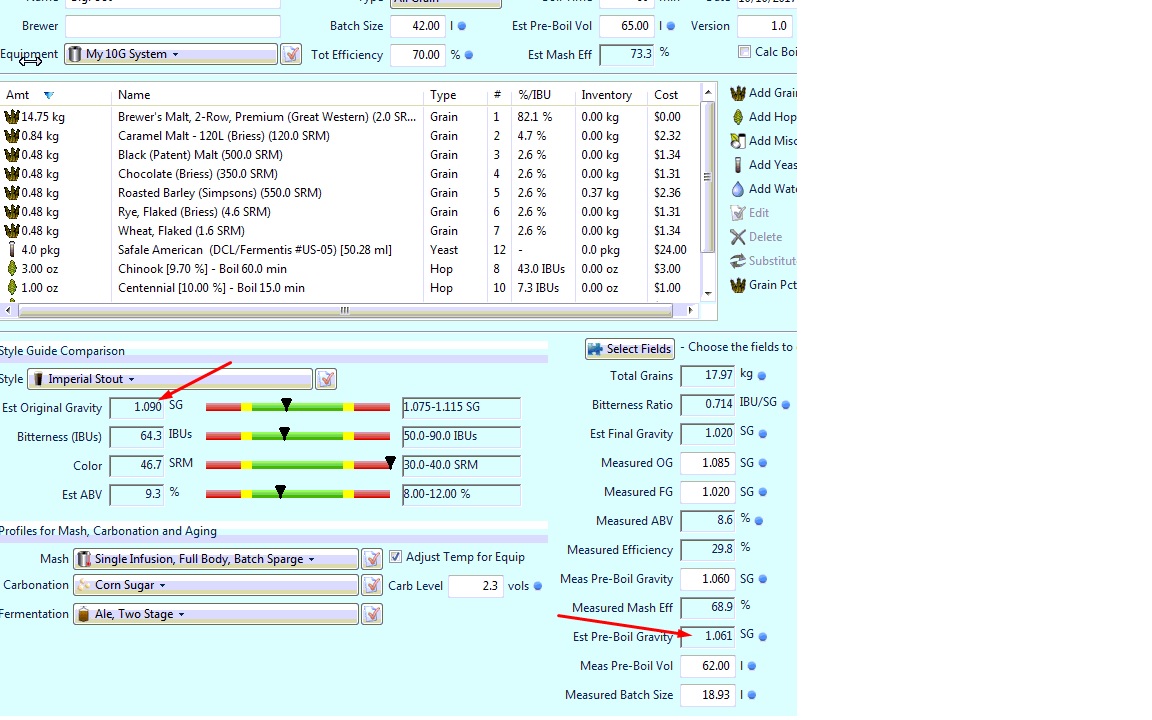Sort ingredients by Cost column header
The height and width of the screenshot is (720, 1152).
coord(666,95)
